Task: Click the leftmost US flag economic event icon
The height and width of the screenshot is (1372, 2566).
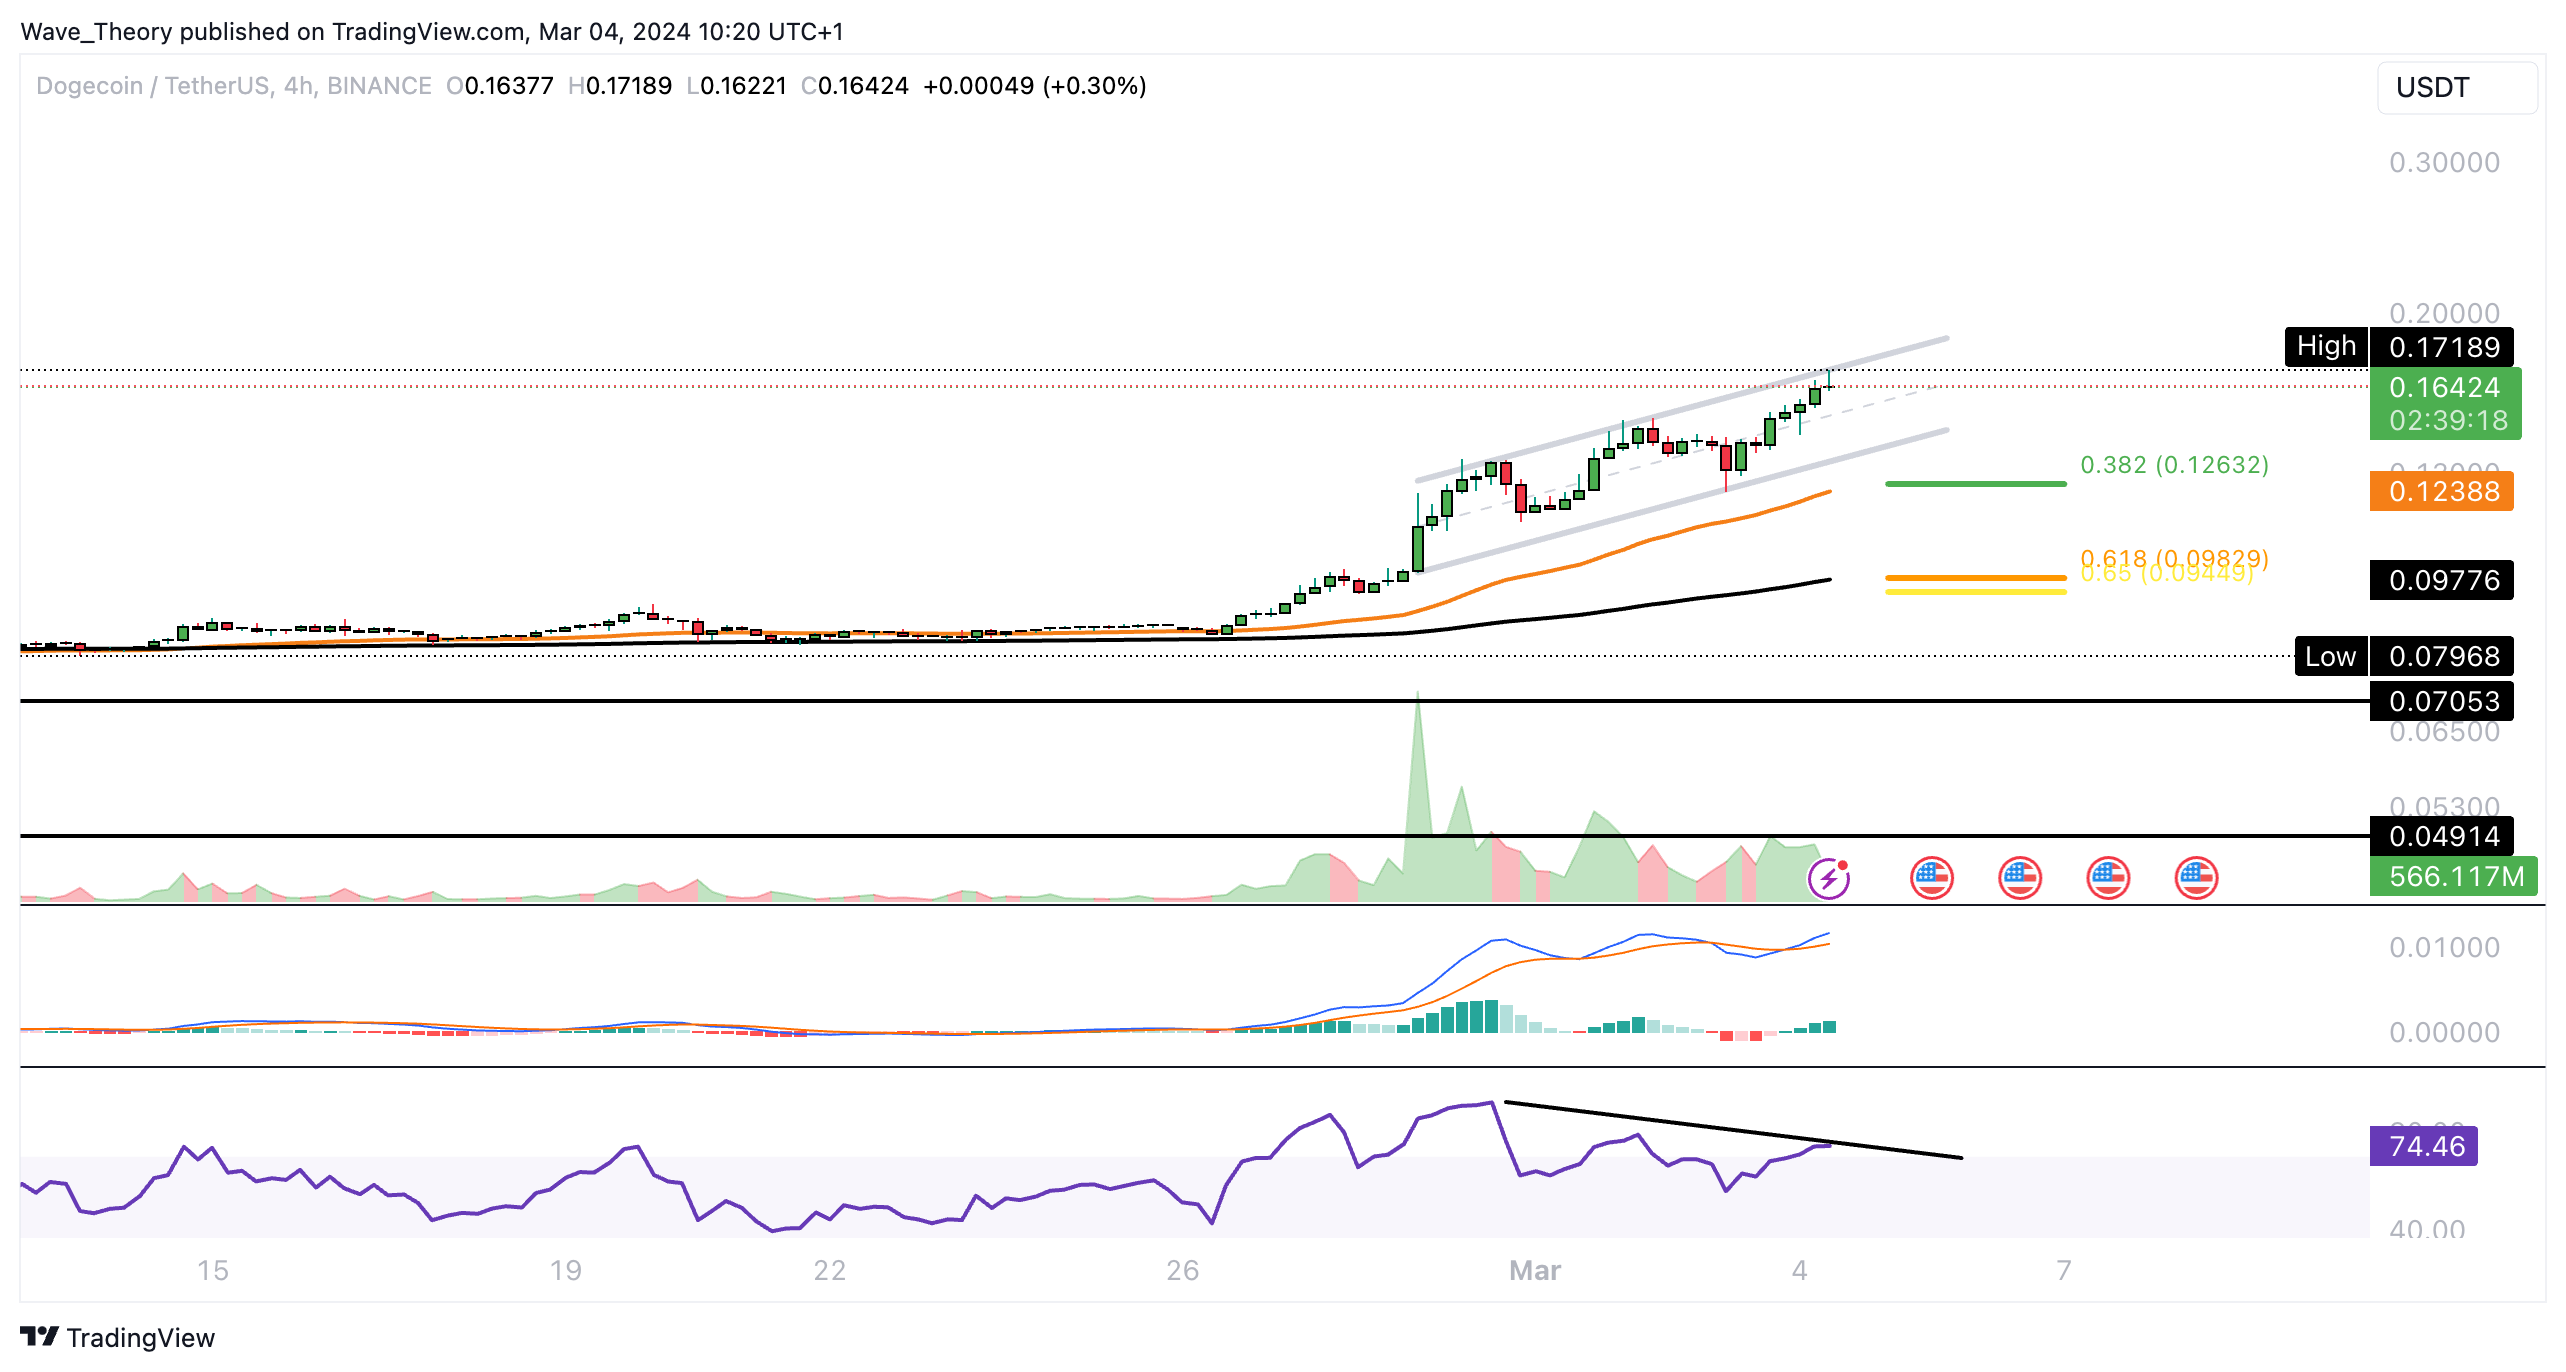Action: (1931, 879)
